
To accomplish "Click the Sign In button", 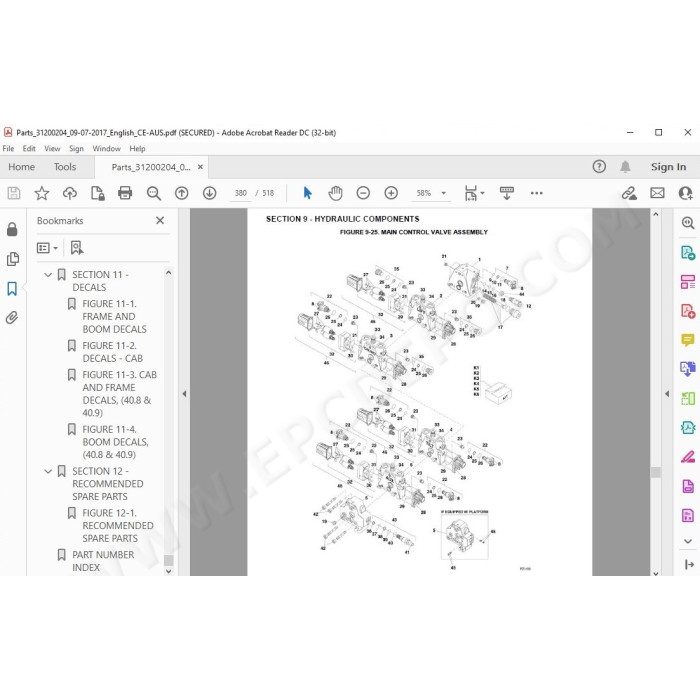I will coord(668,167).
